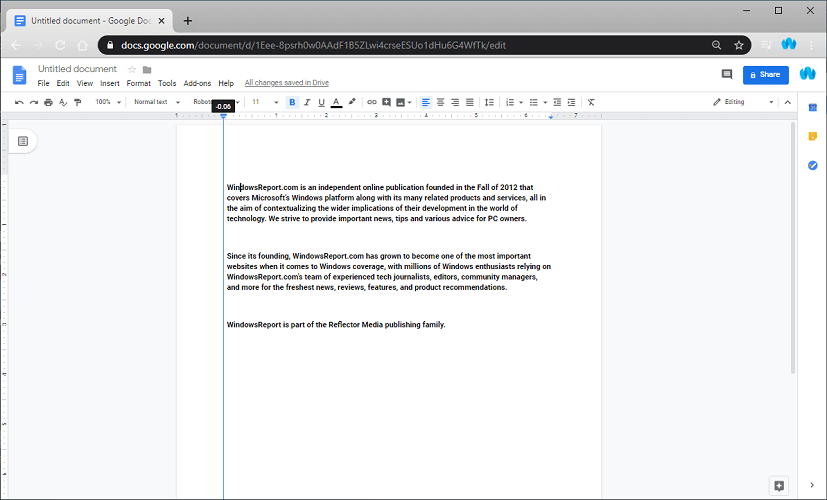Toggle the bulleted list

(x=534, y=102)
